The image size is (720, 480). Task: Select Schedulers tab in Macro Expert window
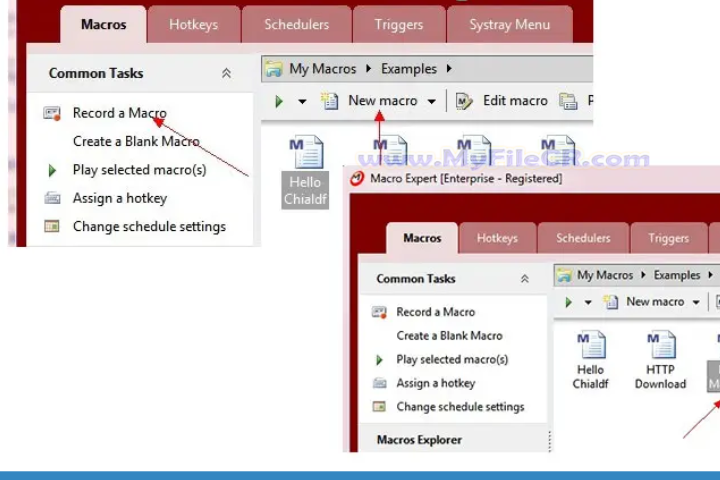583,238
